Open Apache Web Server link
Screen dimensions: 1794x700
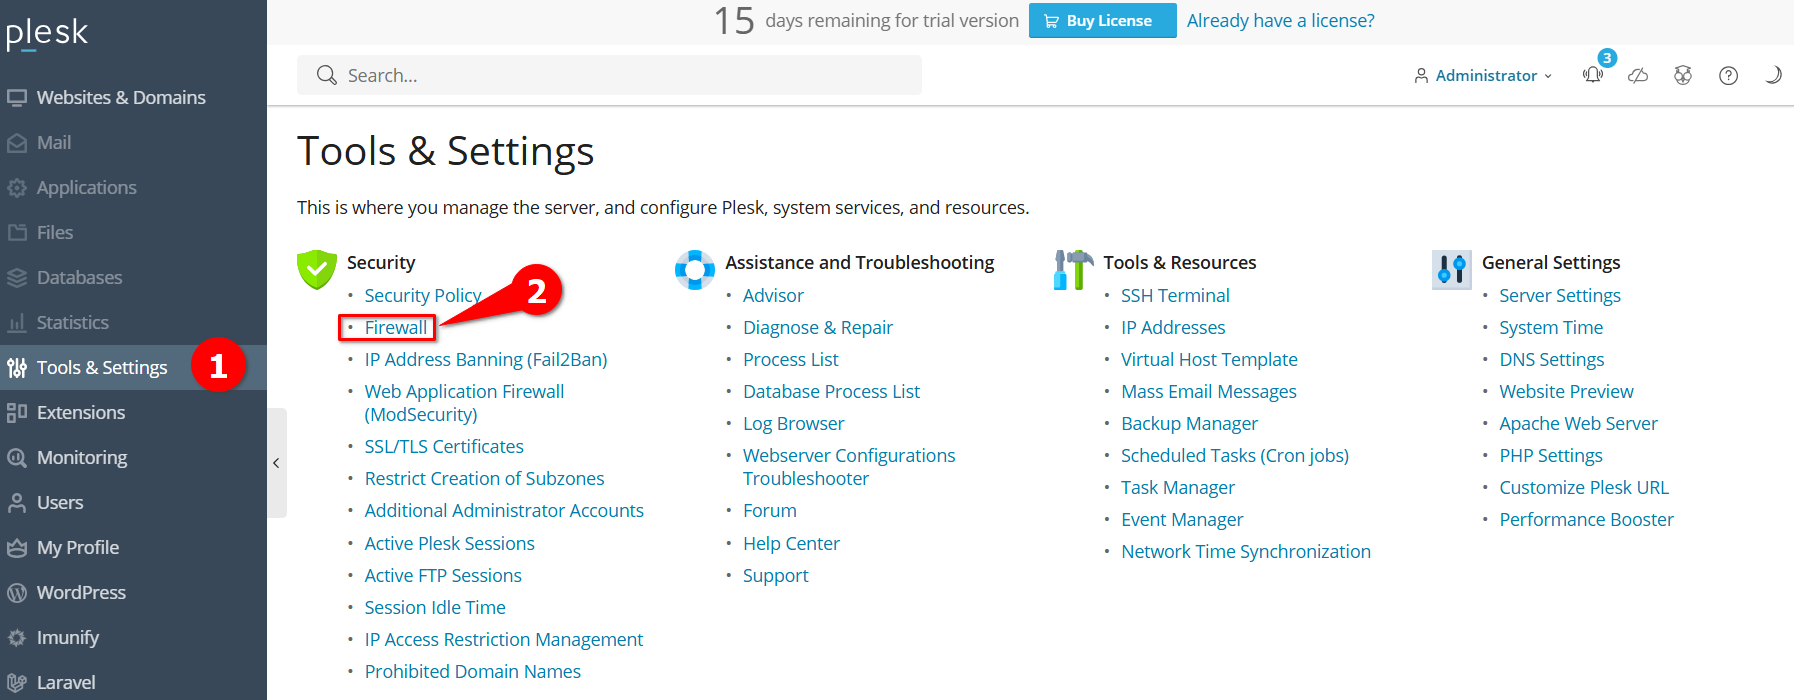(x=1578, y=424)
